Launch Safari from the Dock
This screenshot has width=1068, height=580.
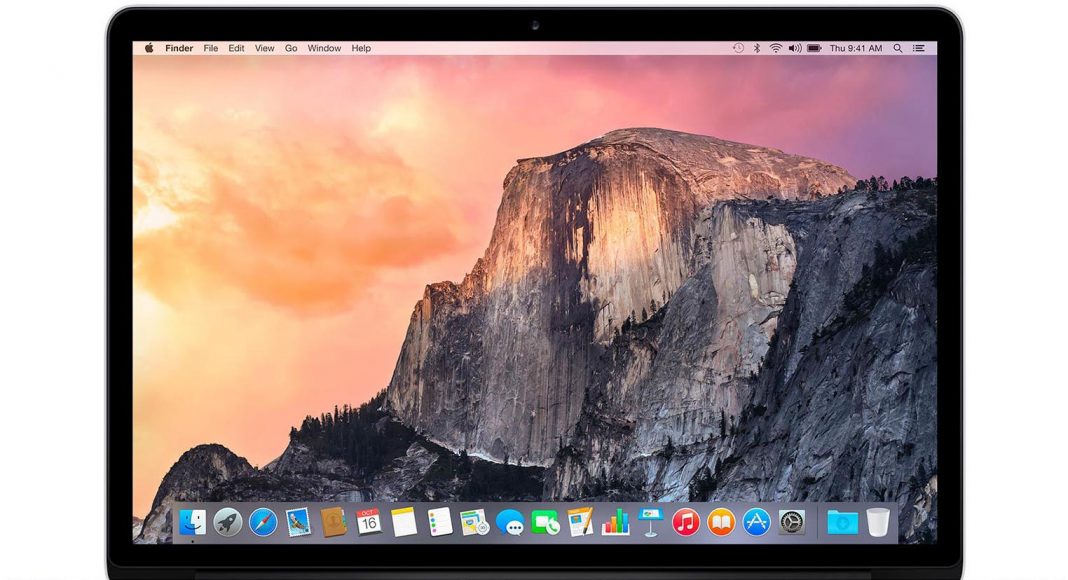(x=263, y=523)
